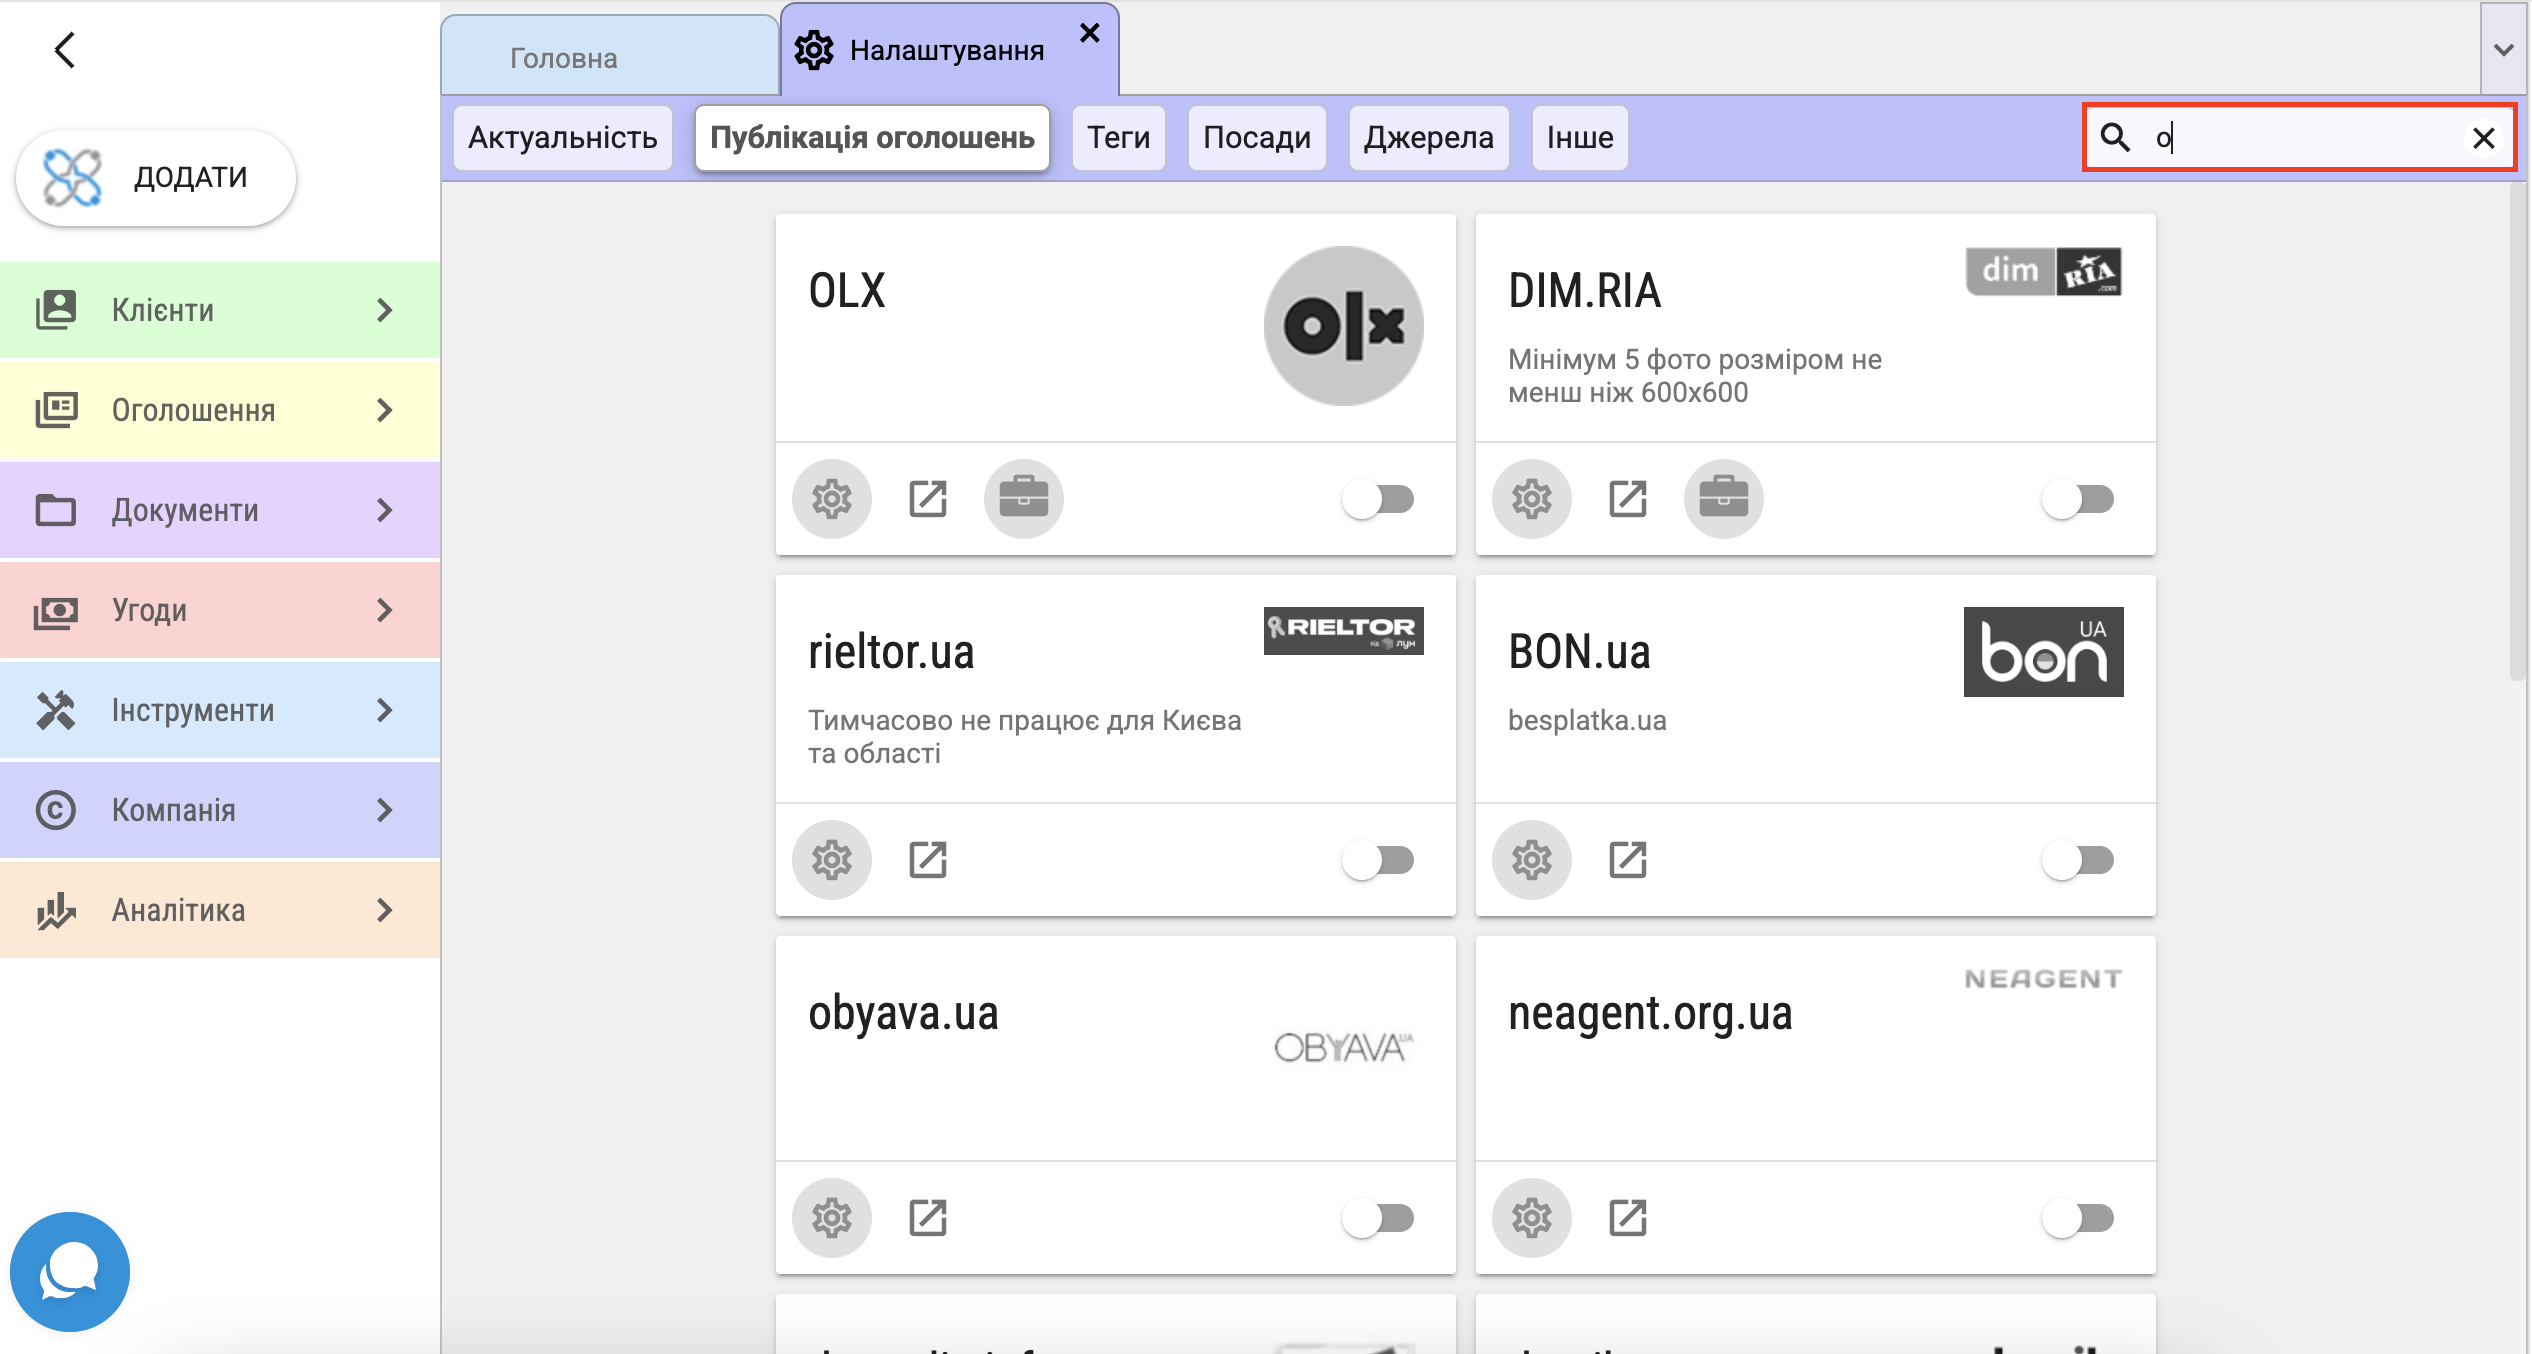
Task: Click the back arrow in sidebar
Action: (65, 50)
